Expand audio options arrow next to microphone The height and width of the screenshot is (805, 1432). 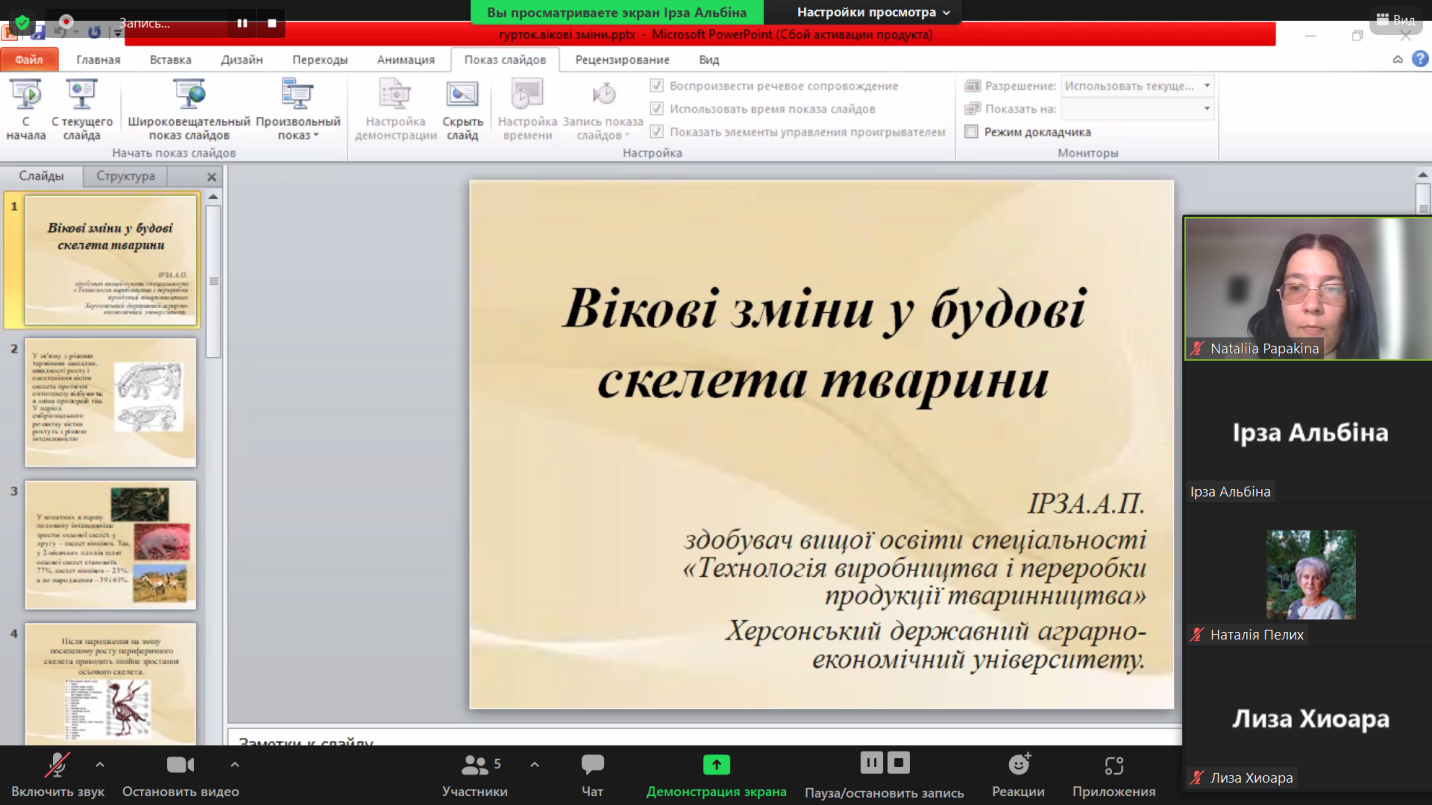click(99, 765)
